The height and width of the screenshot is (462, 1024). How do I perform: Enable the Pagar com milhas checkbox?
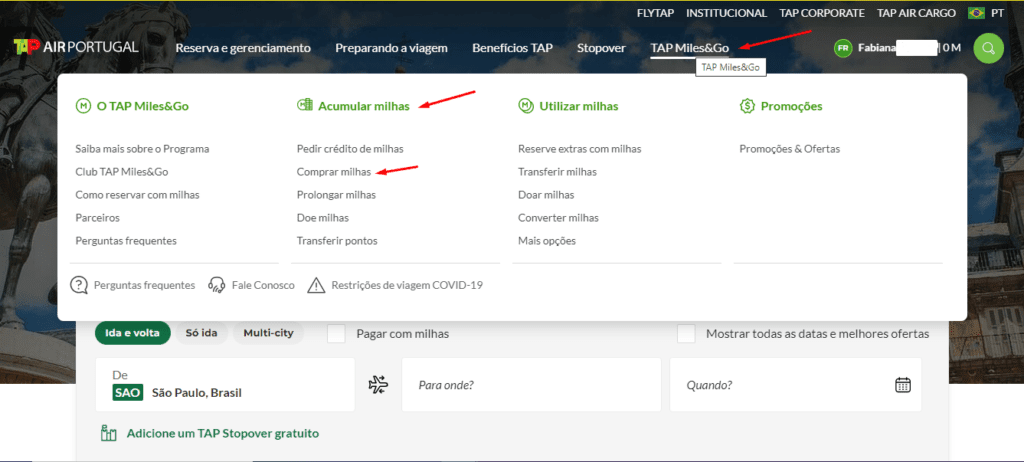click(x=337, y=333)
